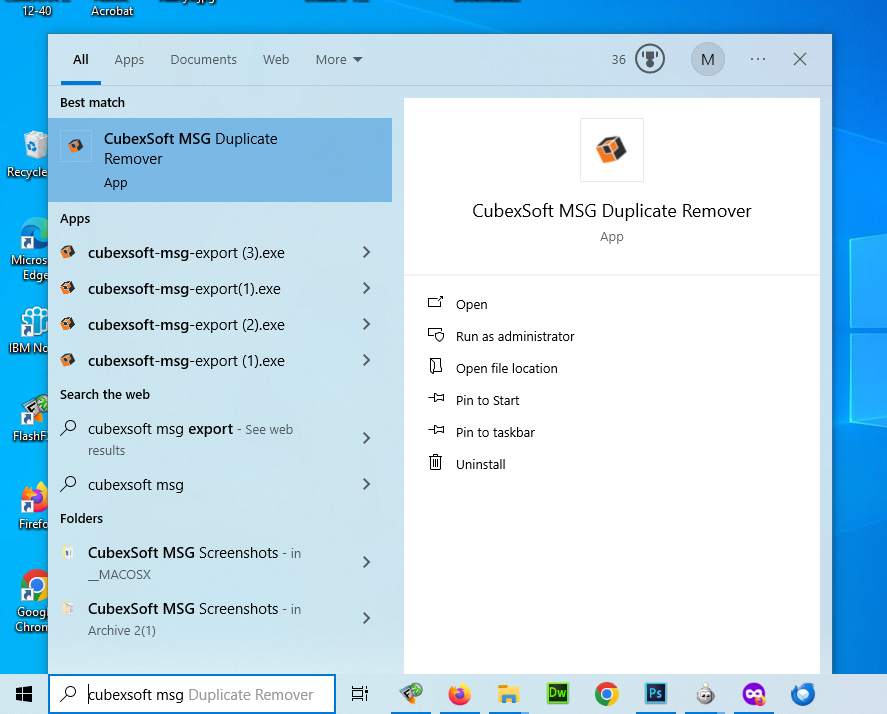Open the More filter dropdown

(x=339, y=60)
